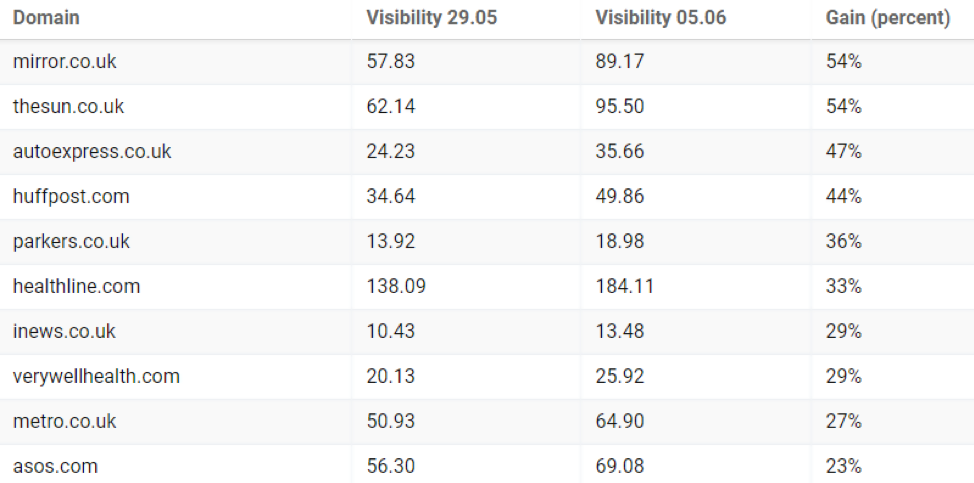The width and height of the screenshot is (974, 483).
Task: Open huffpost.com domain entry
Action: tap(71, 197)
